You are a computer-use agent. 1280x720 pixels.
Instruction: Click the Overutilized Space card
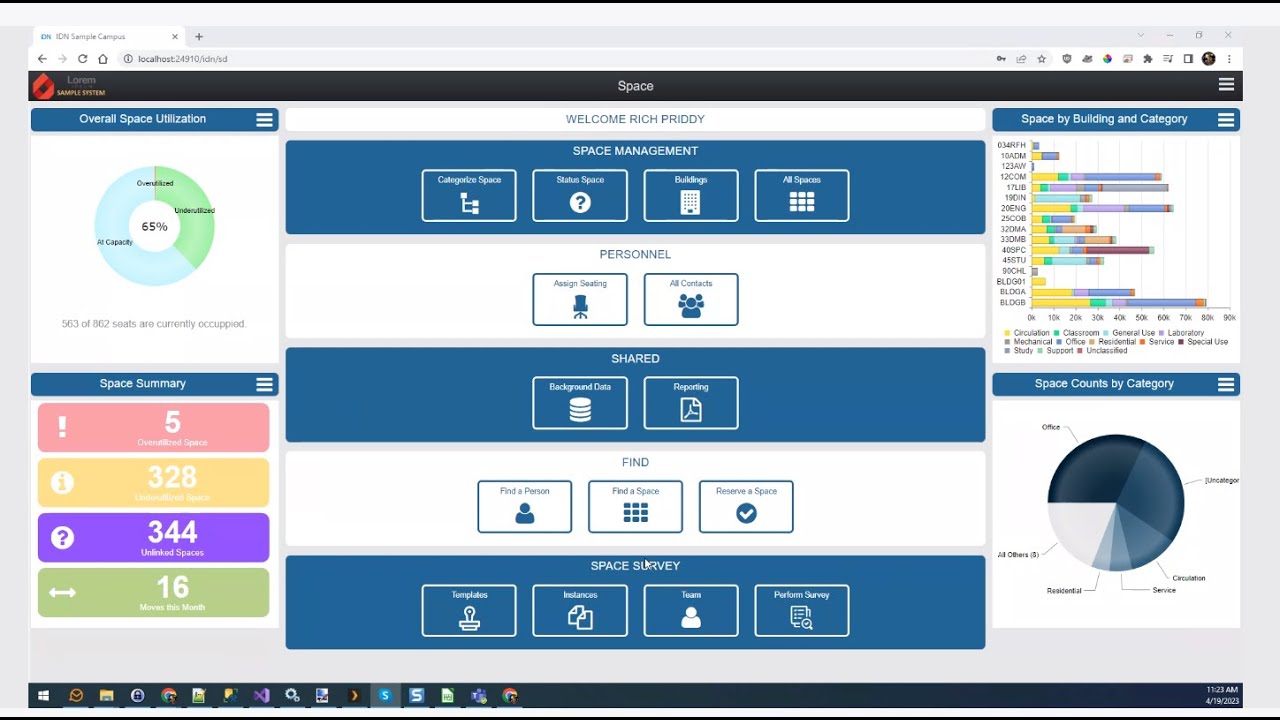[154, 428]
